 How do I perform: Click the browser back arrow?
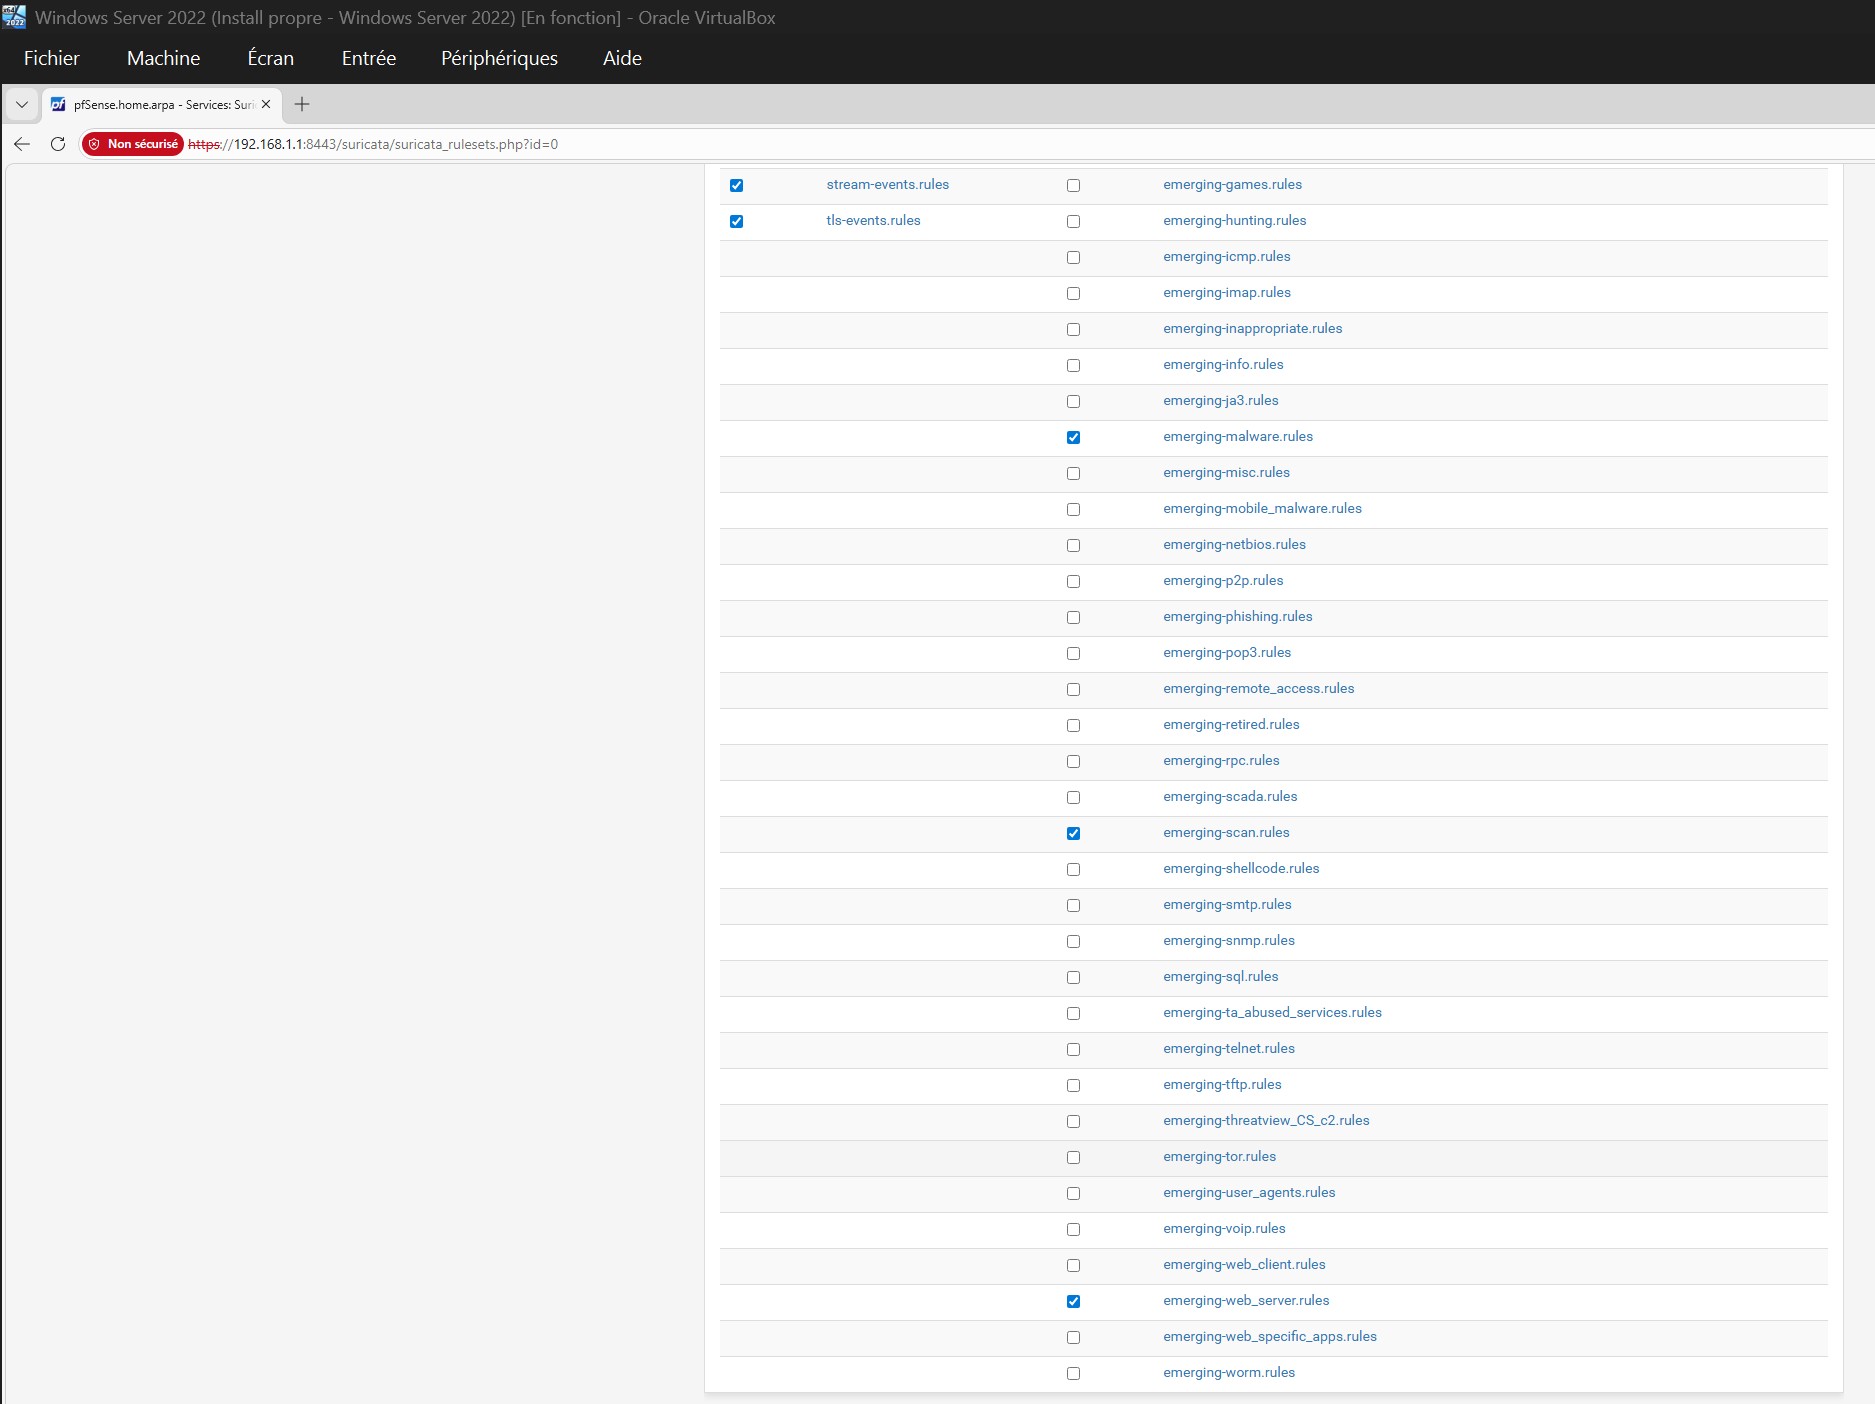coord(22,144)
